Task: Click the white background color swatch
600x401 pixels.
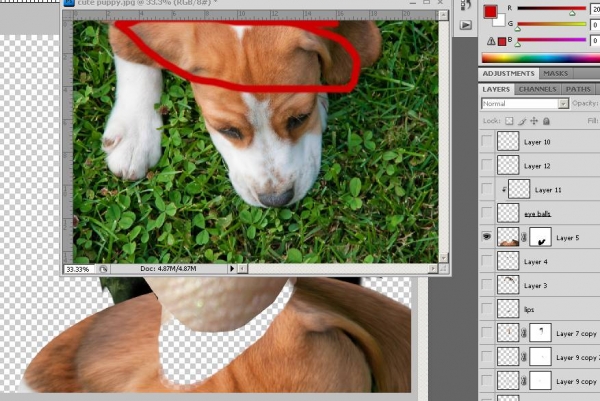Action: [501, 21]
